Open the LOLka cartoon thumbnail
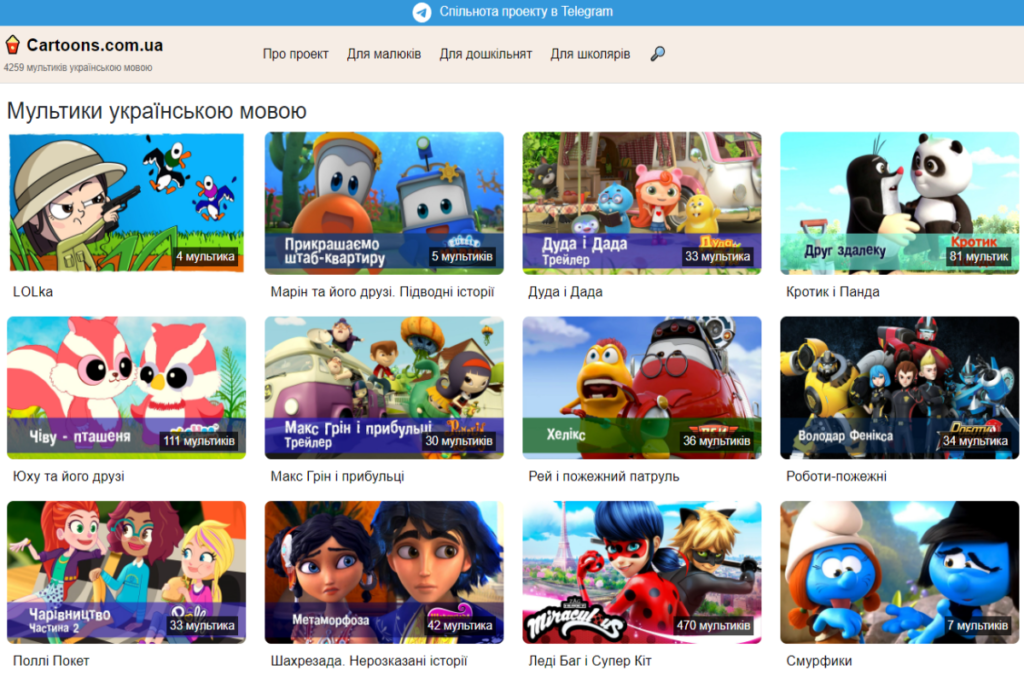Viewport: 1024px width, 683px height. [x=126, y=202]
